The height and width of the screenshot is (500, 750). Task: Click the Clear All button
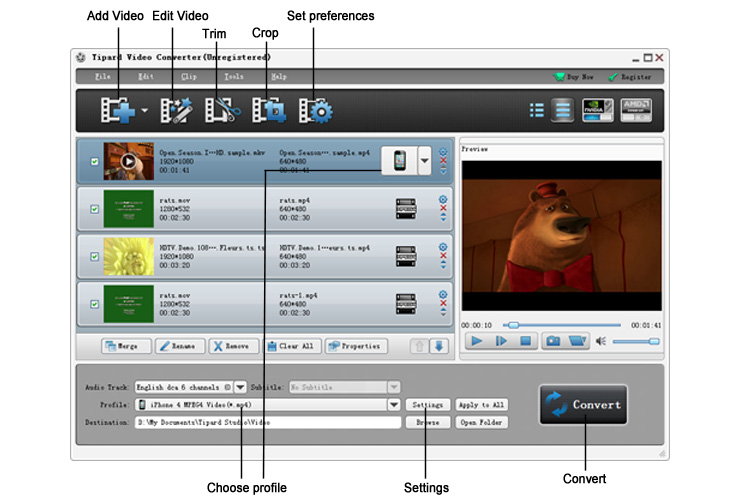[x=293, y=346]
